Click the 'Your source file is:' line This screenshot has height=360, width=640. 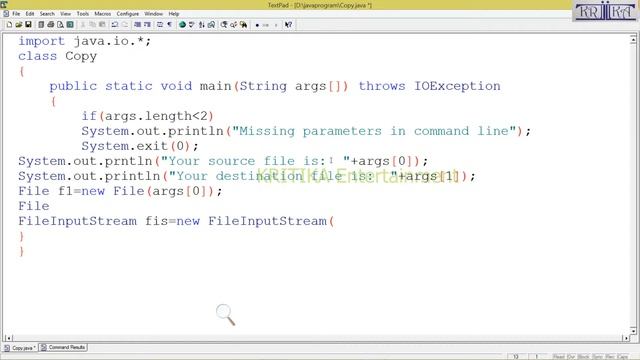click(x=223, y=161)
